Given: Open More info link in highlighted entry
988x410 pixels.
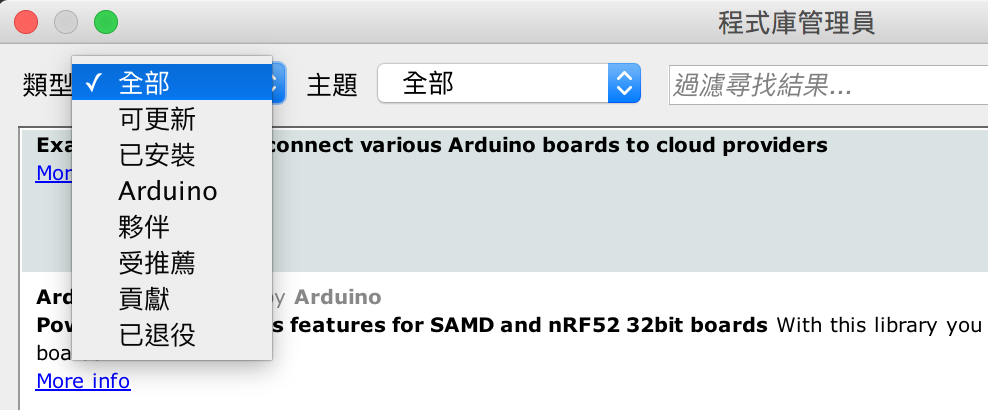Looking at the screenshot, I should pyautogui.click(x=53, y=173).
